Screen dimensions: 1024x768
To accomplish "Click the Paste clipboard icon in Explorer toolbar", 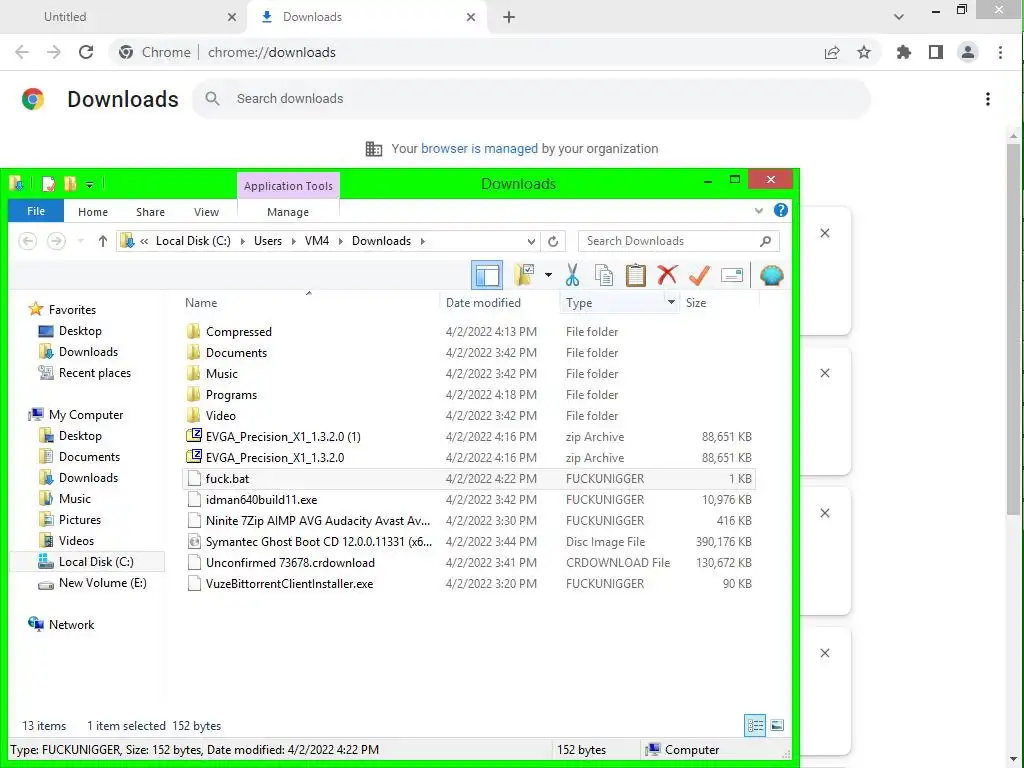I will [x=635, y=276].
